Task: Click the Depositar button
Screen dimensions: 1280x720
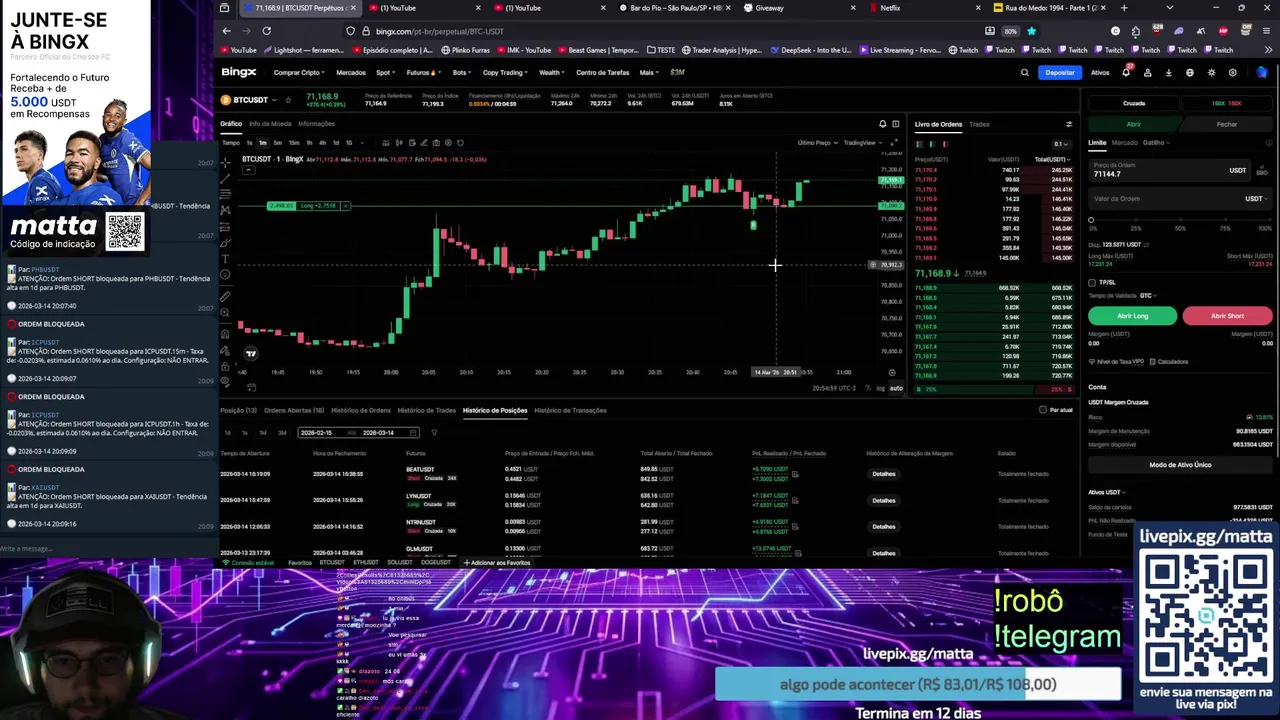Action: (1060, 72)
